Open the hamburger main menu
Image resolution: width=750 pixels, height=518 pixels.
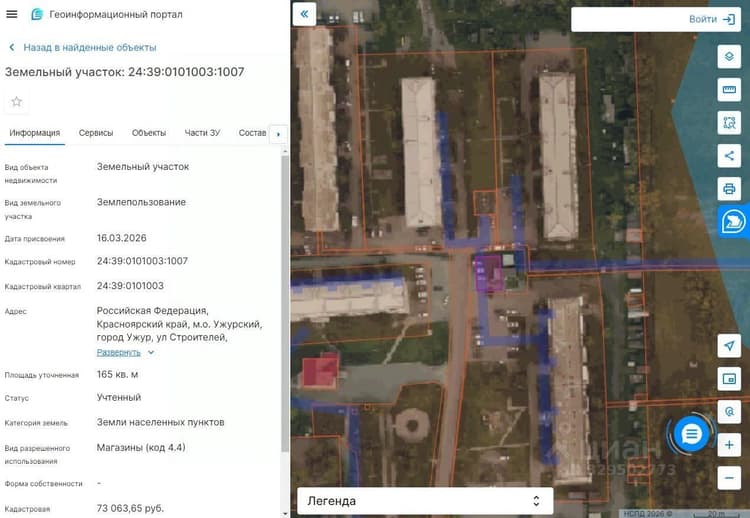coord(12,14)
